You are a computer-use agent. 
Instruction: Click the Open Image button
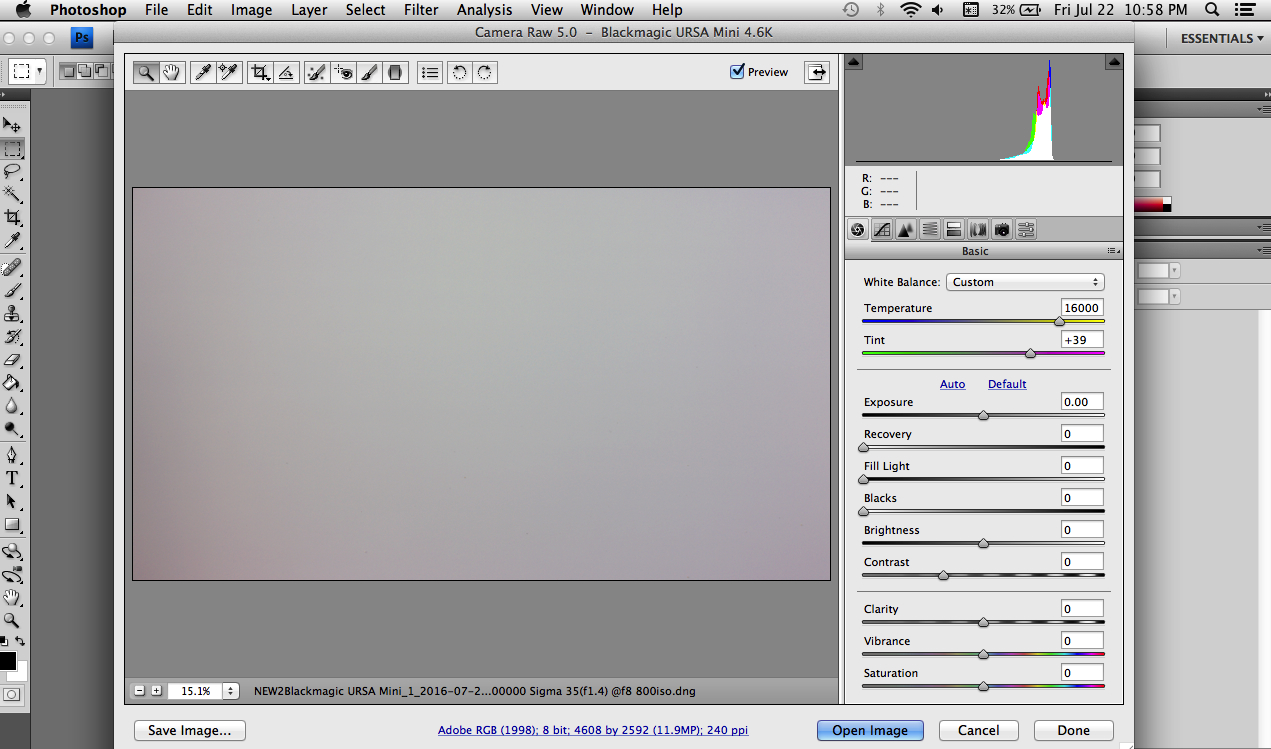pos(870,730)
